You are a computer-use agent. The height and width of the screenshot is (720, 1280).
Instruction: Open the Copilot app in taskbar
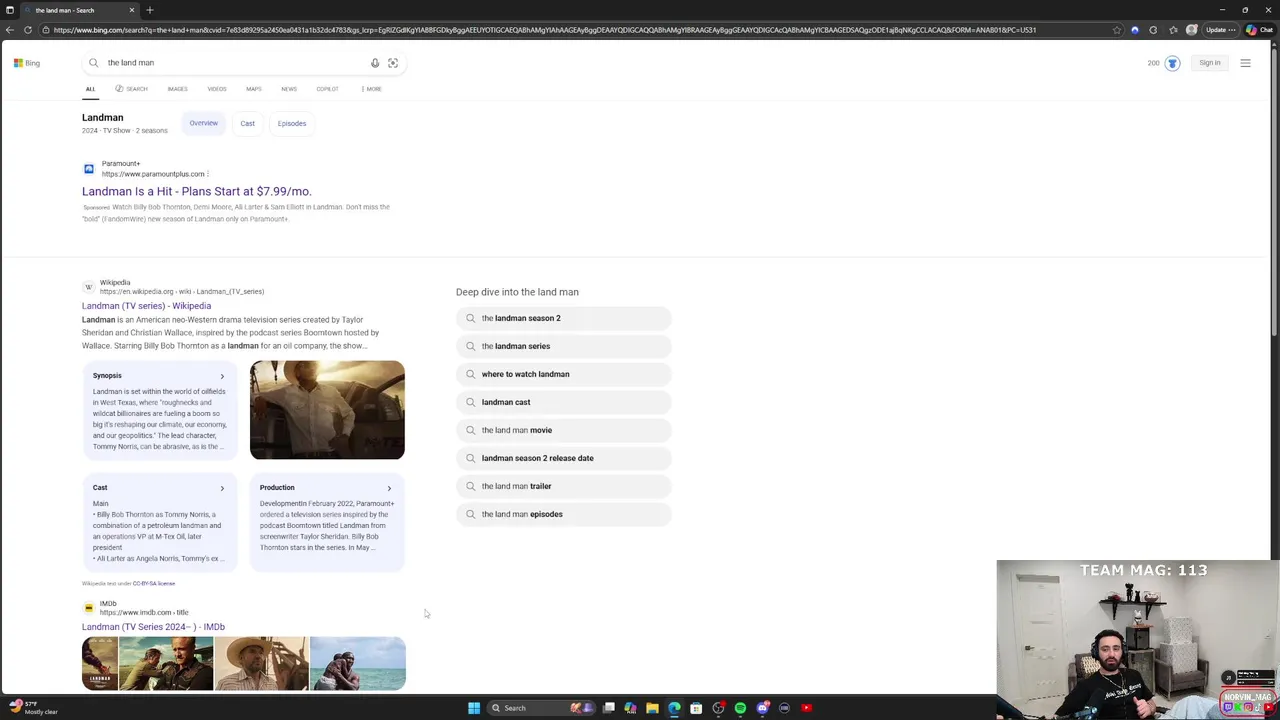(630, 708)
